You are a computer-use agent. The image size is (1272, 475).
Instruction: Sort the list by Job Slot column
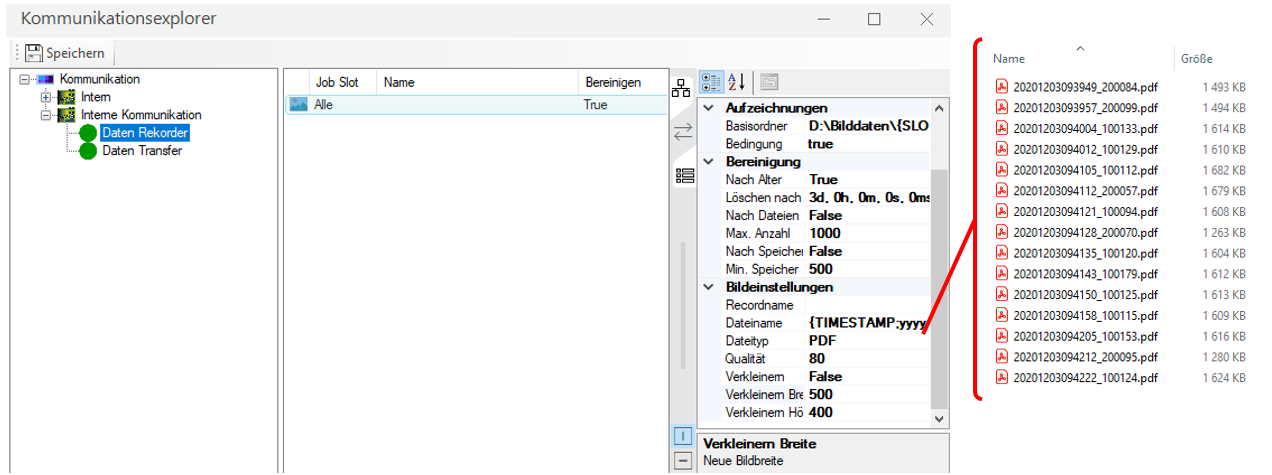(x=336, y=83)
